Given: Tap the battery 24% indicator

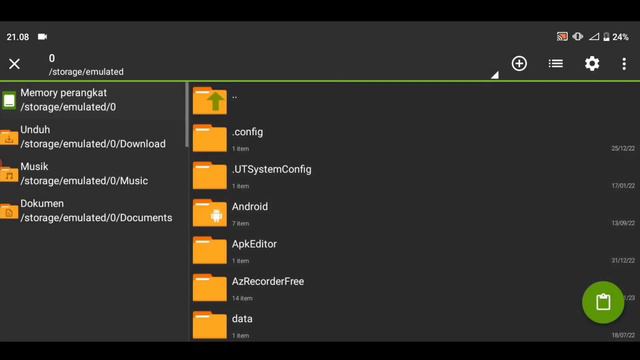Looking at the screenshot, I should (x=616, y=37).
